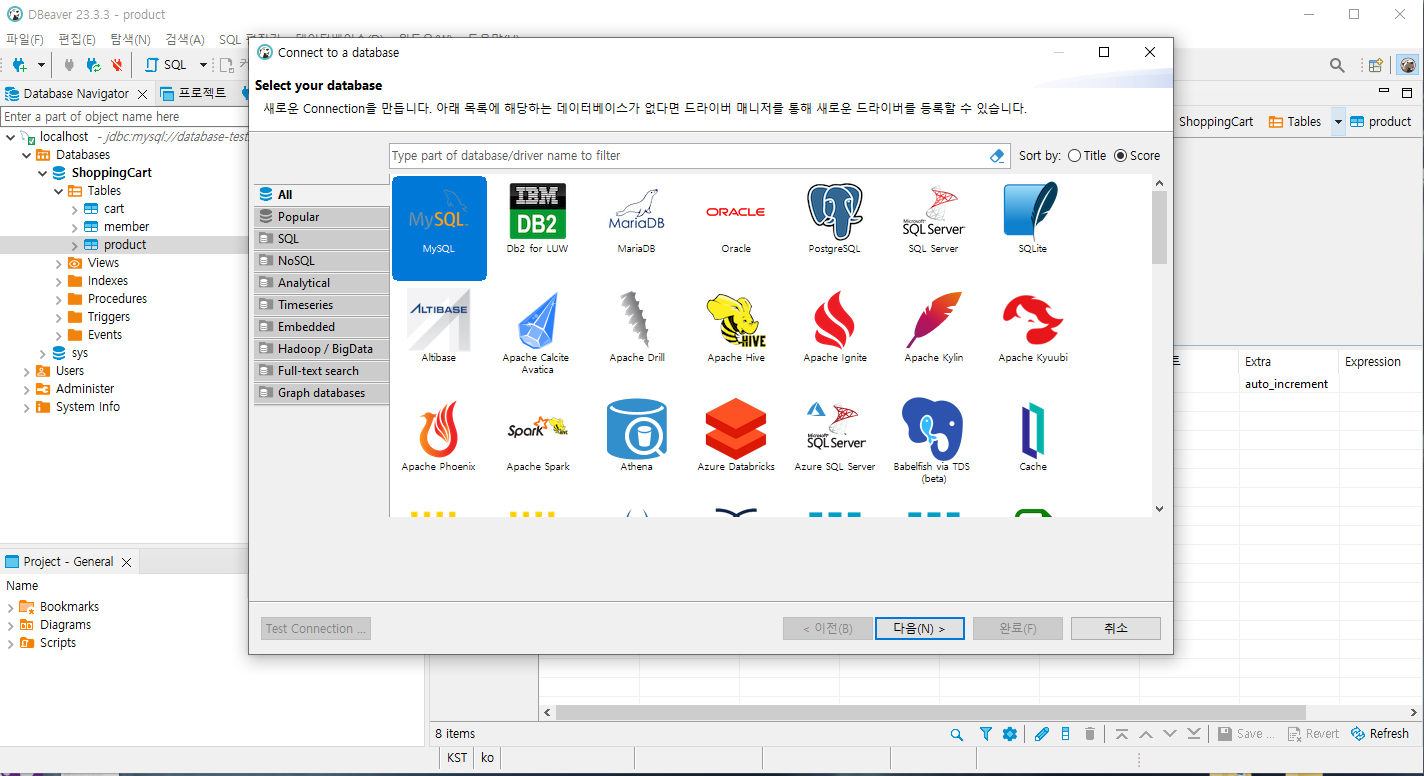Screen dimensions: 1424x776
Task: Click Refresh in the bottom toolbar
Action: (1379, 734)
